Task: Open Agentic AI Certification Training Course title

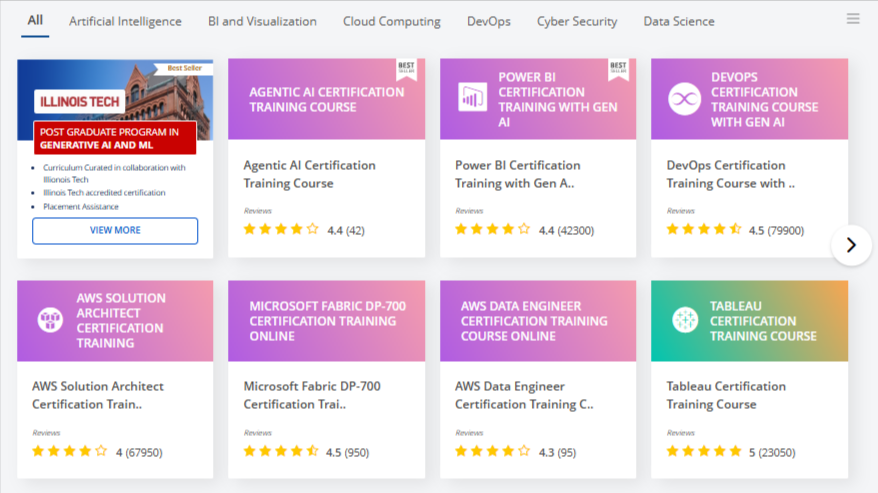Action: [x=309, y=174]
